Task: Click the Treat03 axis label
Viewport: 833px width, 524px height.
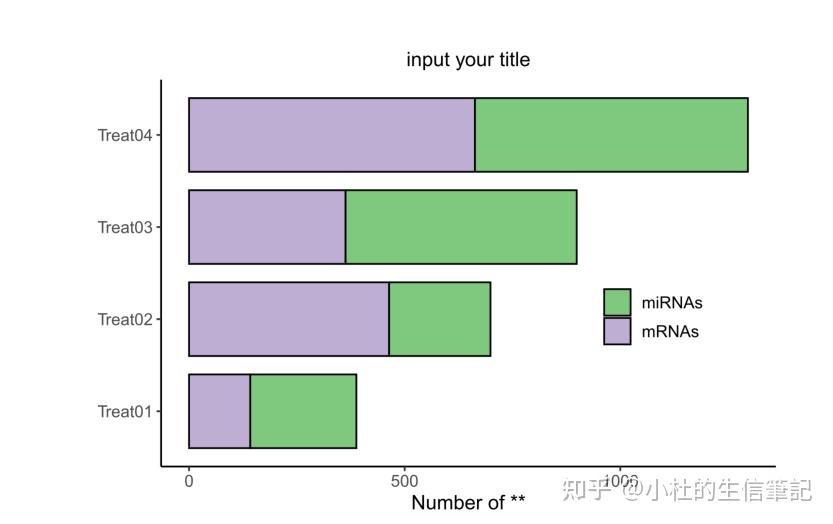Action: [125, 227]
